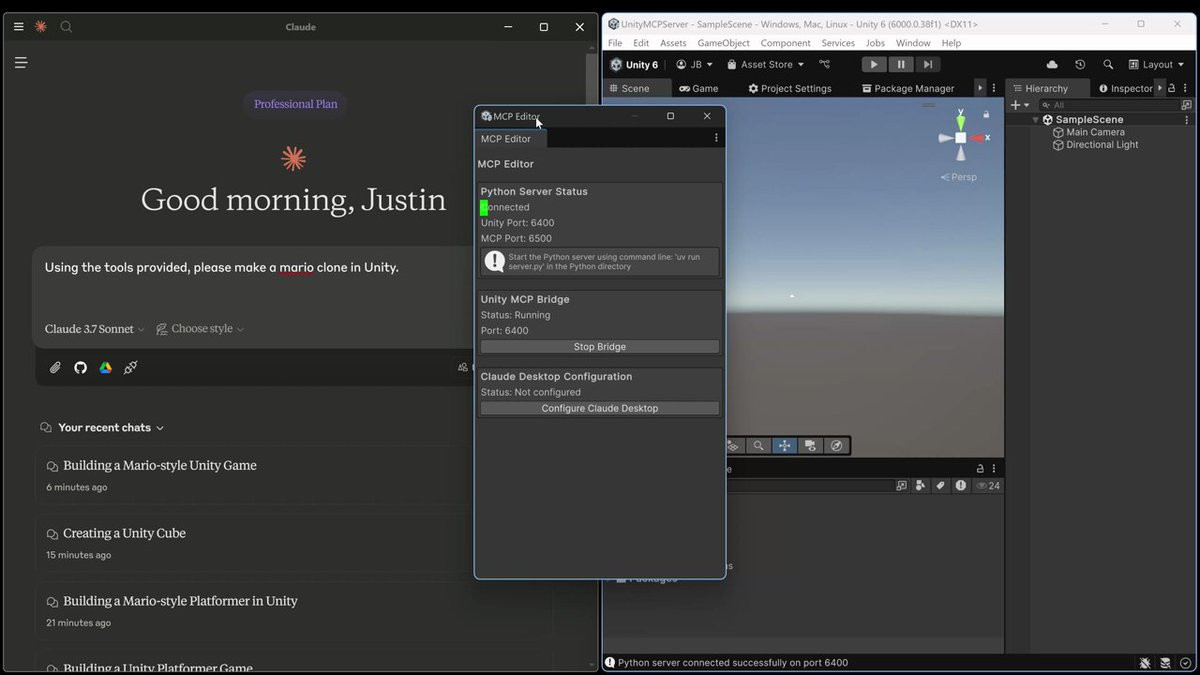1200x675 pixels.
Task: Click the Undo History icon in Unity toolbar
Action: click(x=1080, y=65)
